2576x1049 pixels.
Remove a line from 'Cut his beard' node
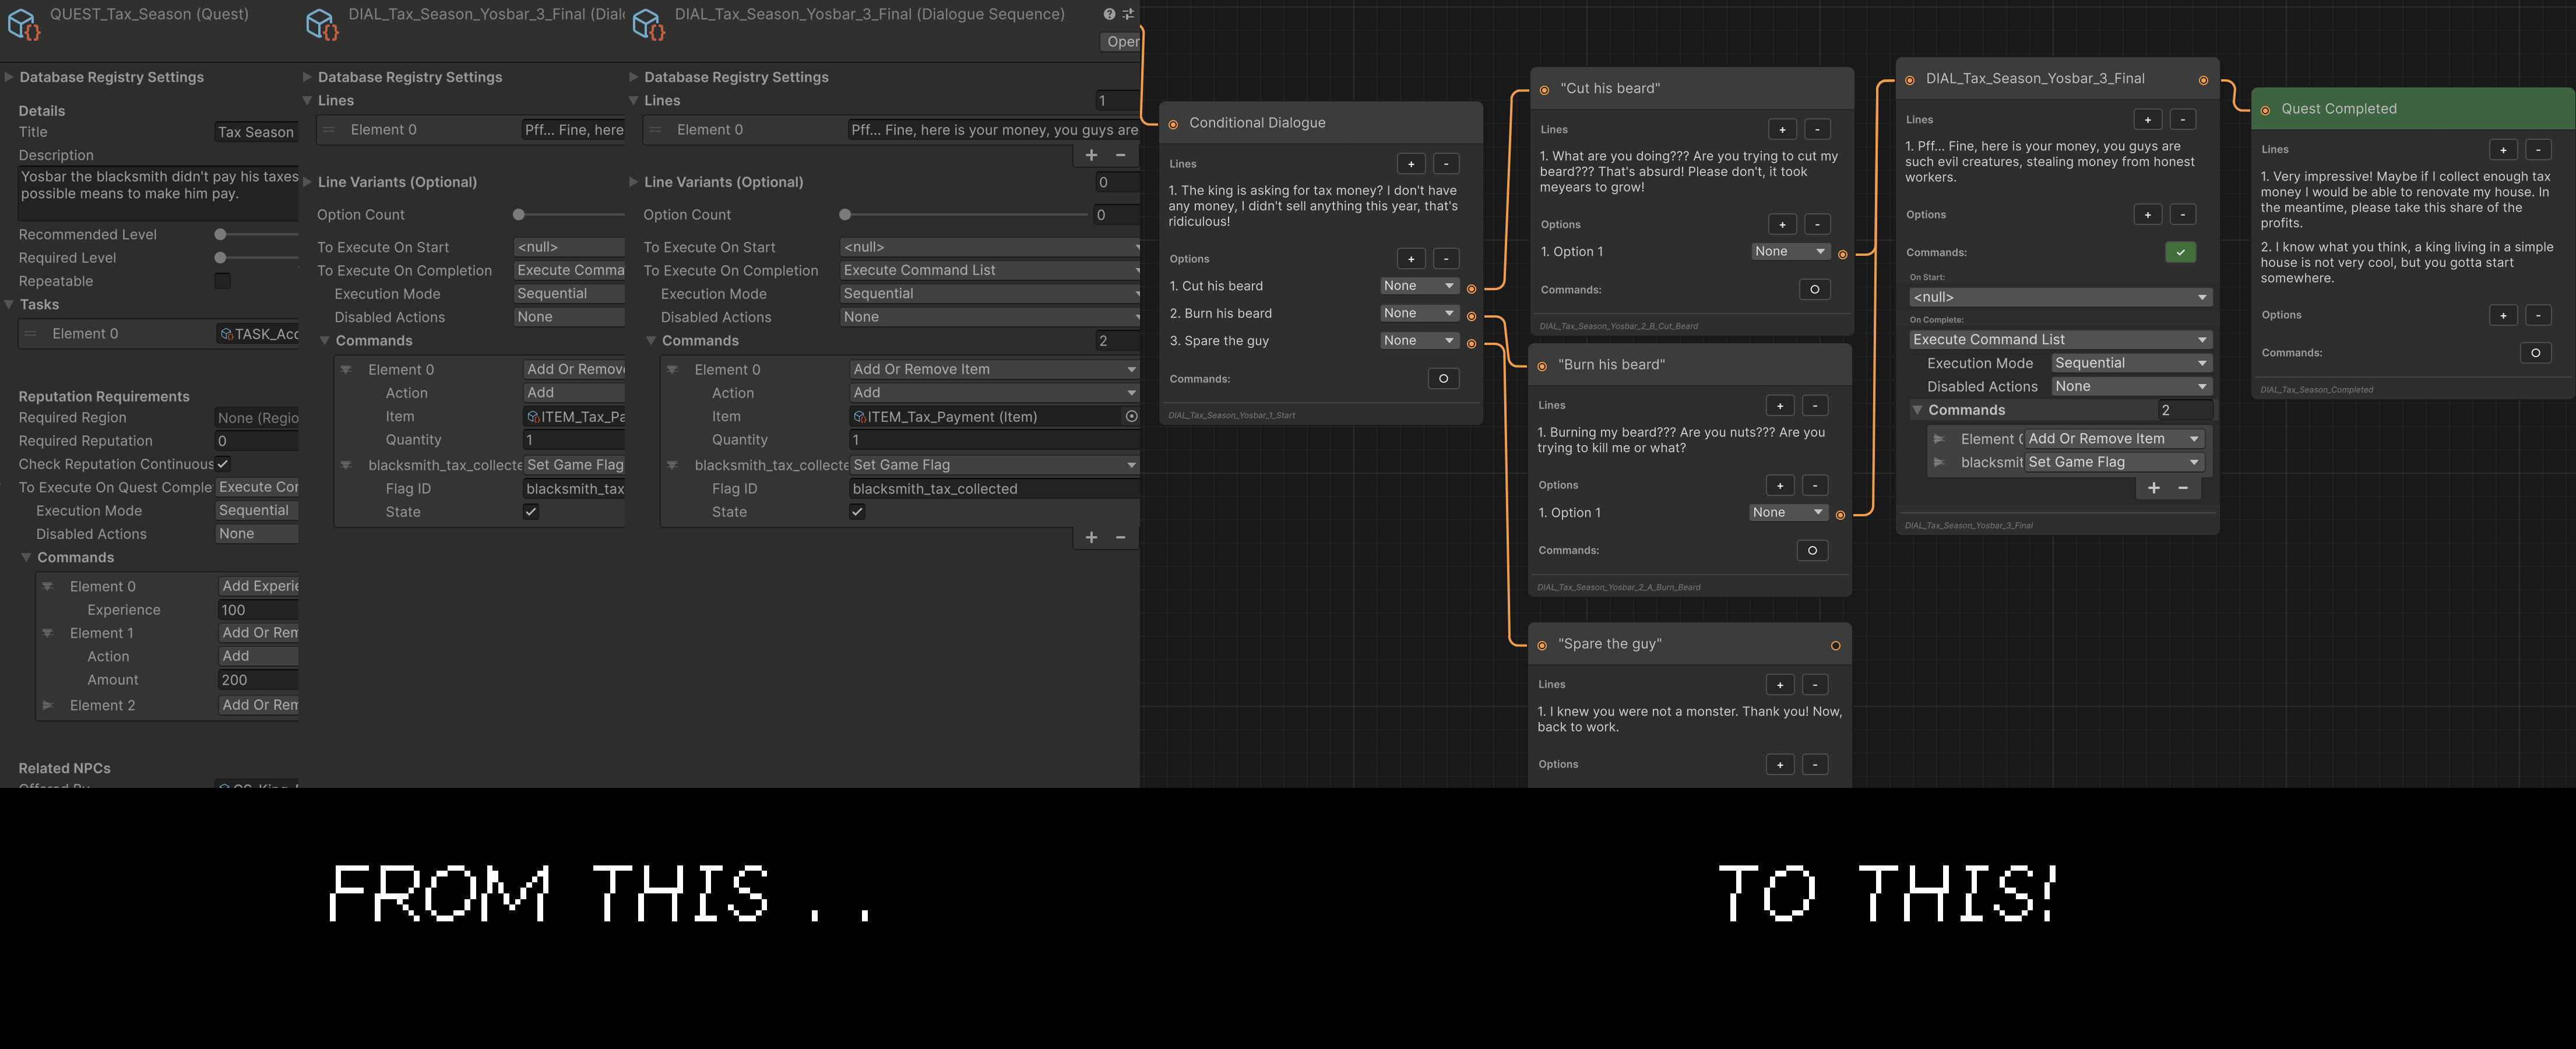pyautogui.click(x=1817, y=129)
